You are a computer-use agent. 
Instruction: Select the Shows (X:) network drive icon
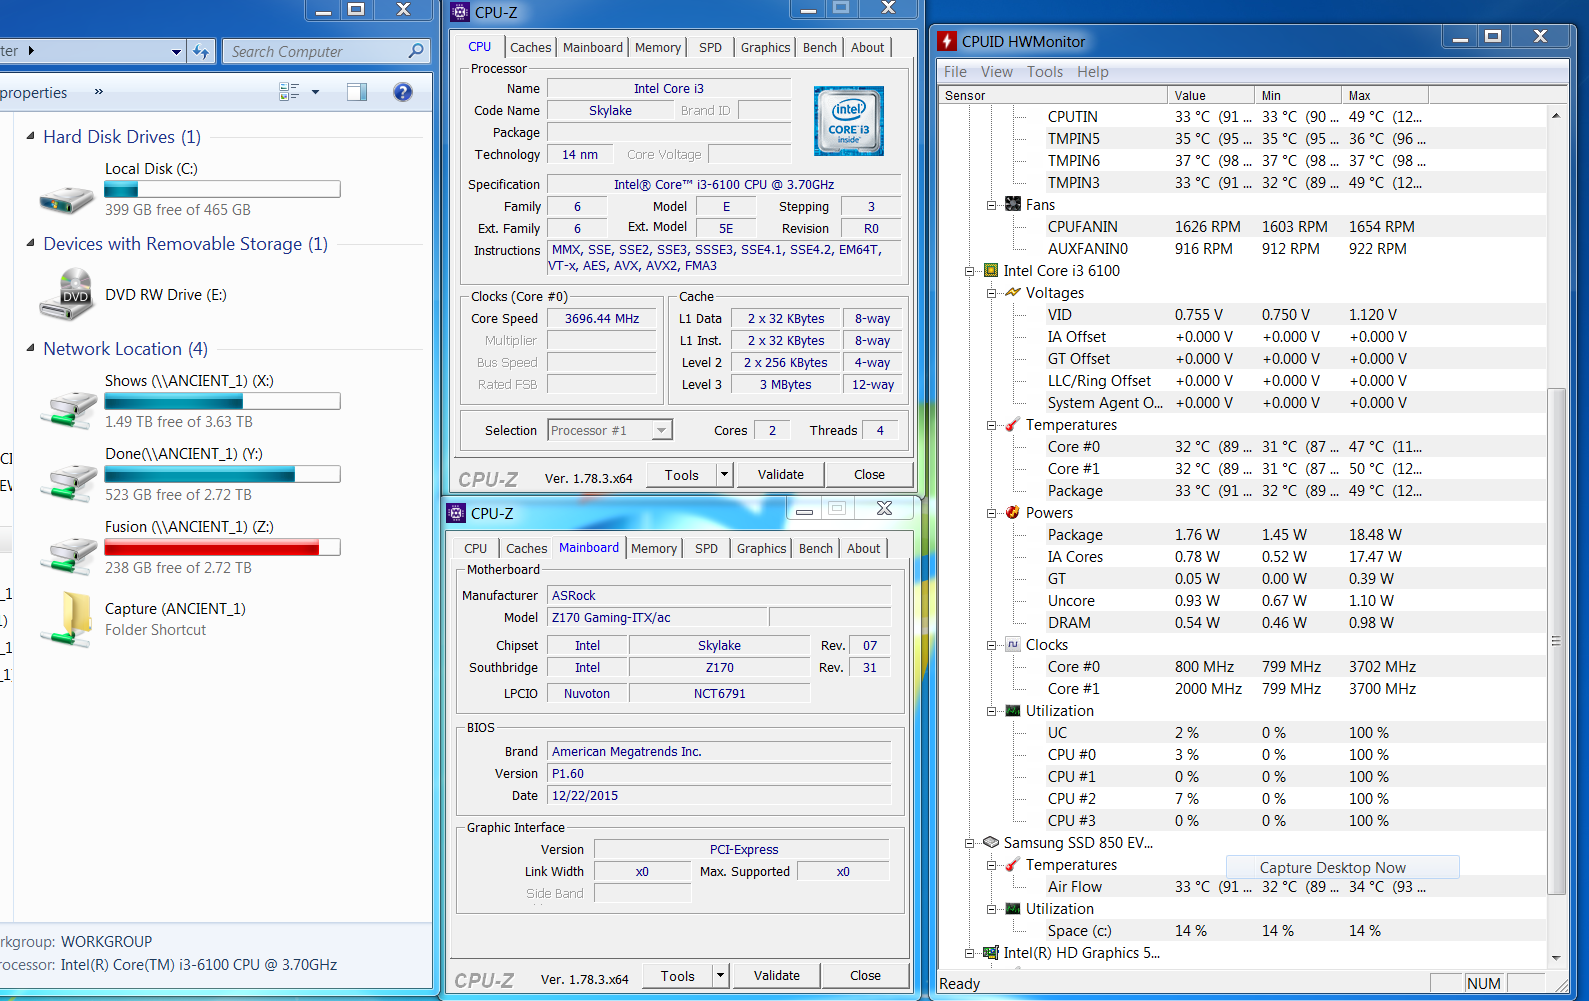point(69,410)
